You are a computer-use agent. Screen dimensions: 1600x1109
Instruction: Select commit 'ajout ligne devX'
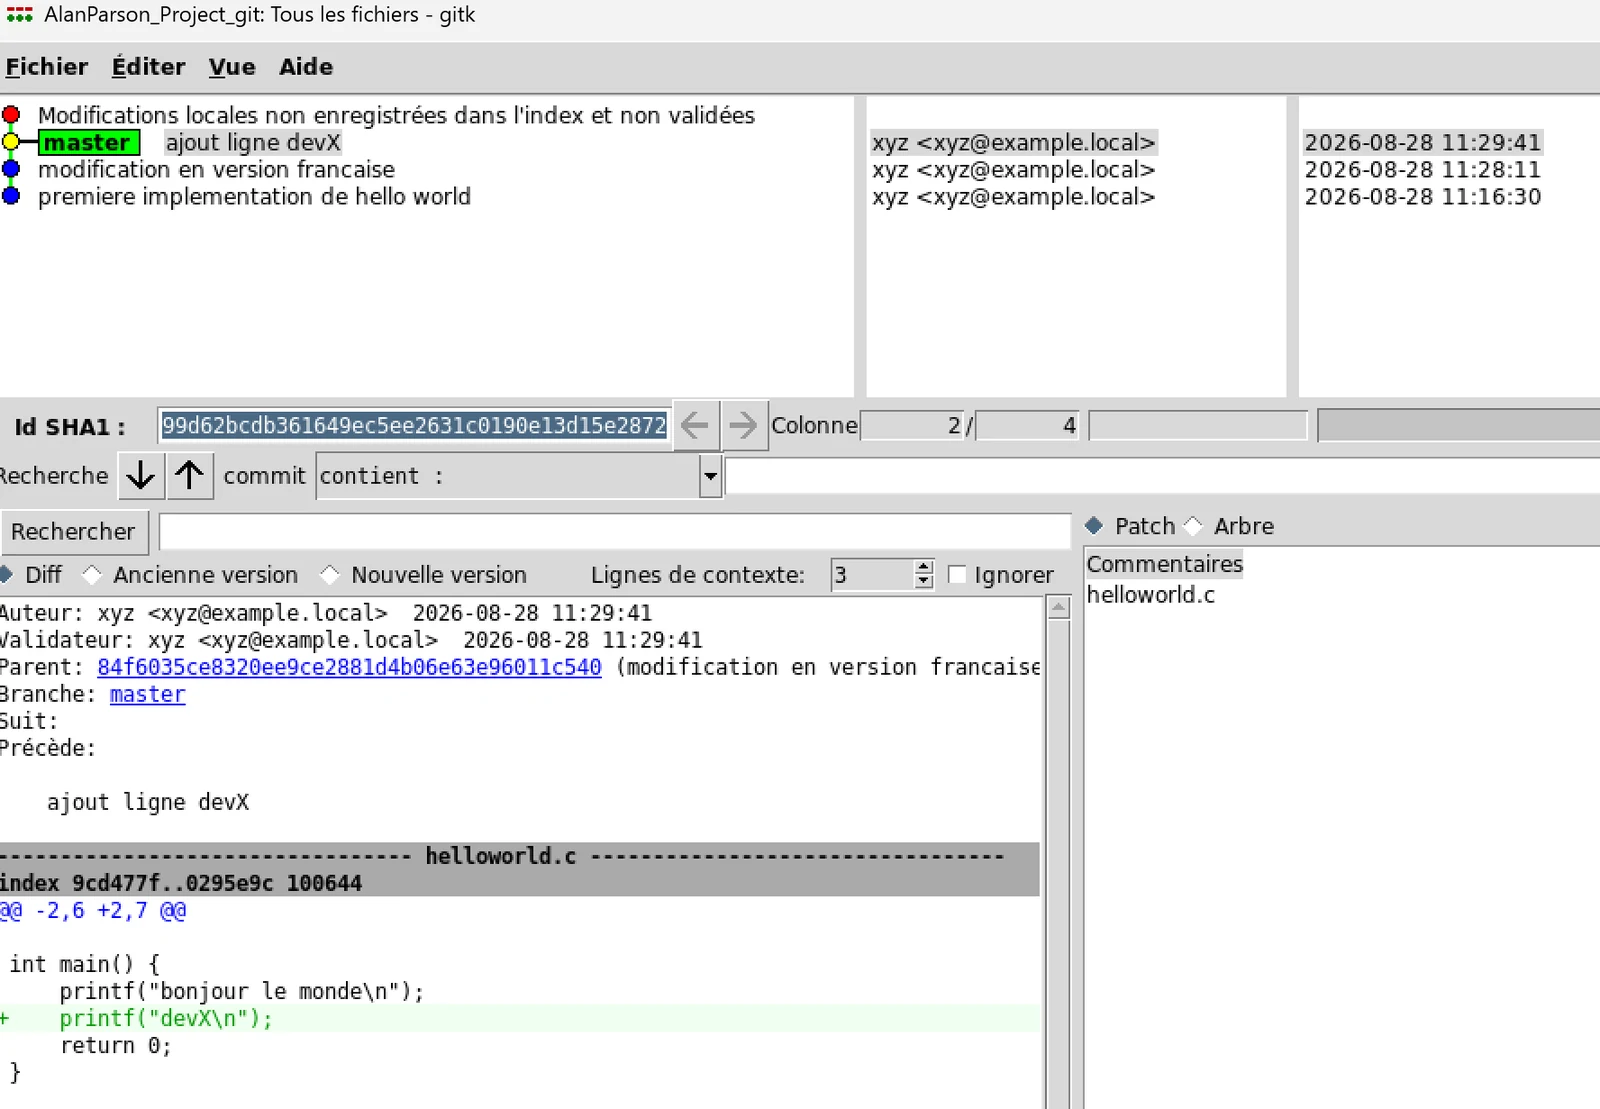point(253,142)
